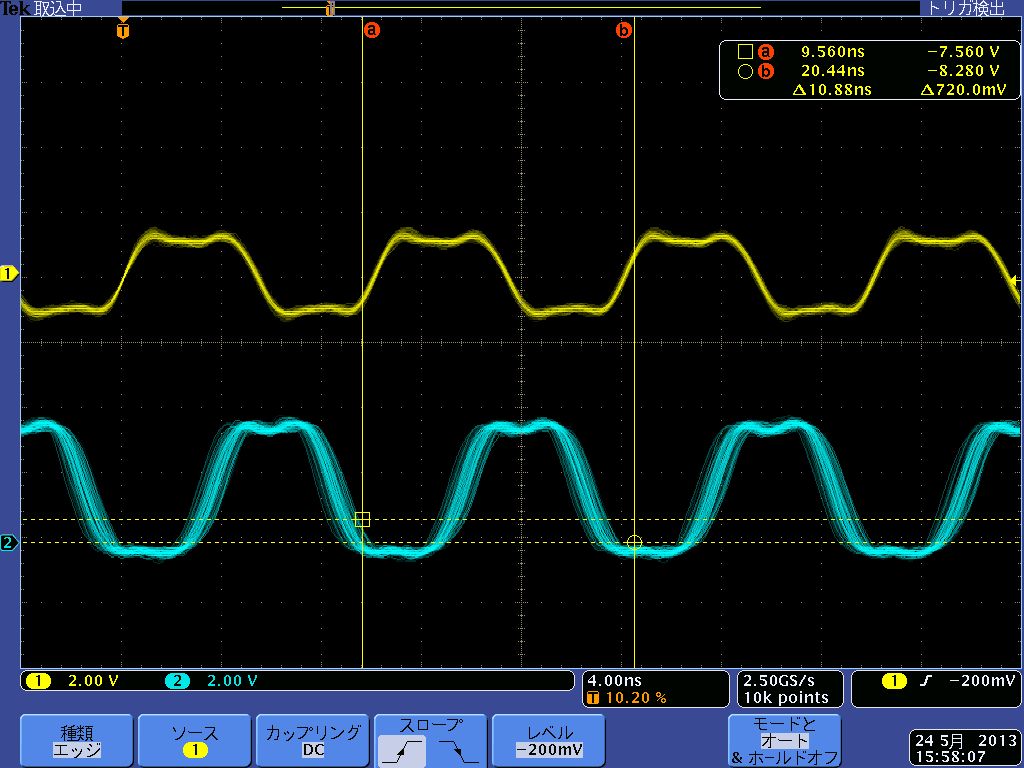Click channel 1 badge in trigger readout
Viewport: 1024px width, 768px height.
pyautogui.click(x=894, y=681)
